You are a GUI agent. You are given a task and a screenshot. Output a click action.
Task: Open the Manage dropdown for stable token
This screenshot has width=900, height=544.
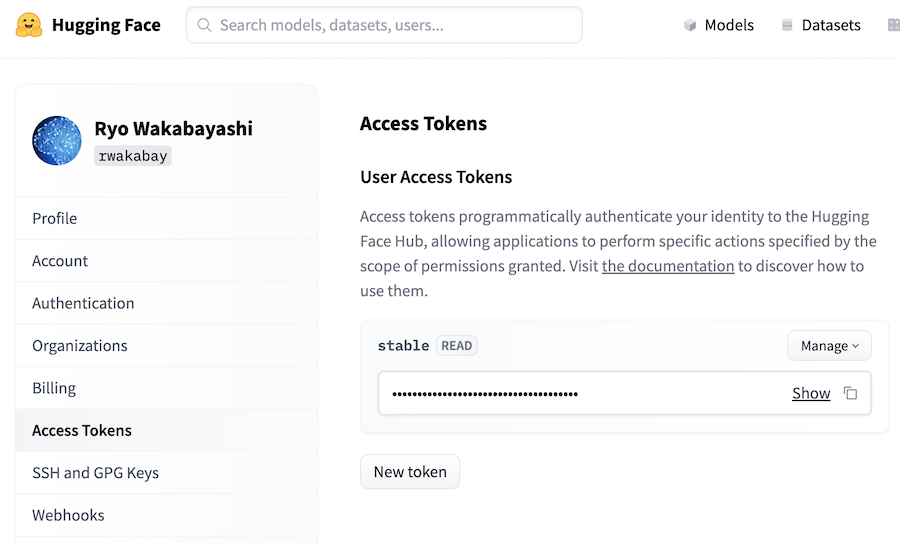829,345
